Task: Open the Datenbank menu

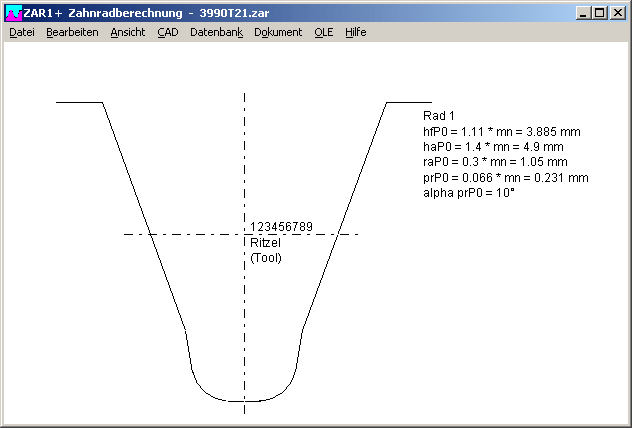Action: (x=216, y=32)
